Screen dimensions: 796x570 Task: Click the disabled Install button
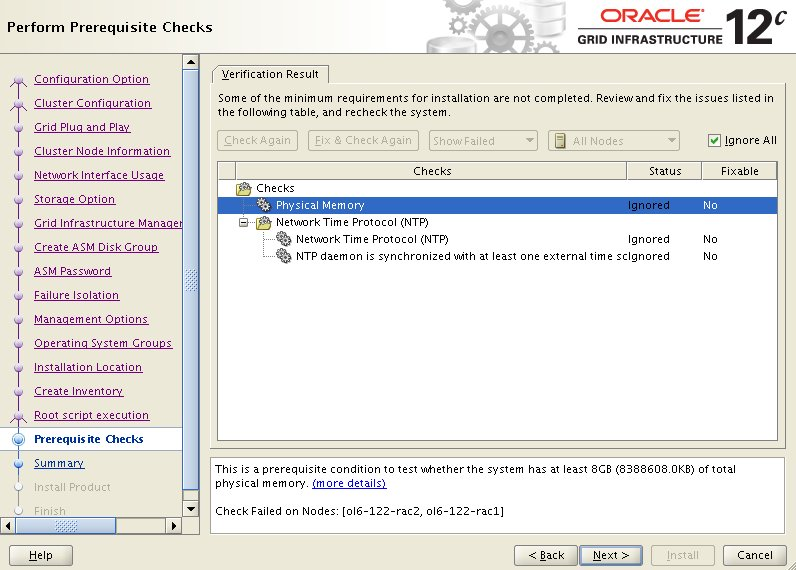point(683,555)
